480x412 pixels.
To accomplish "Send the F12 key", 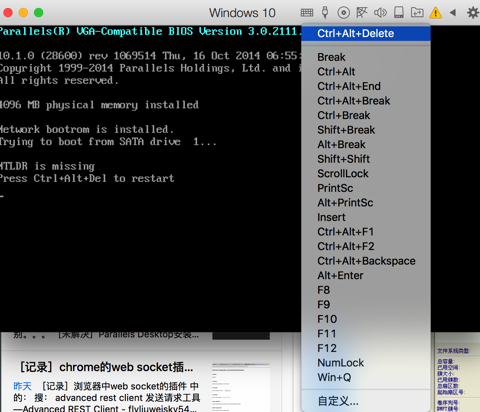I will pyautogui.click(x=366, y=348).
